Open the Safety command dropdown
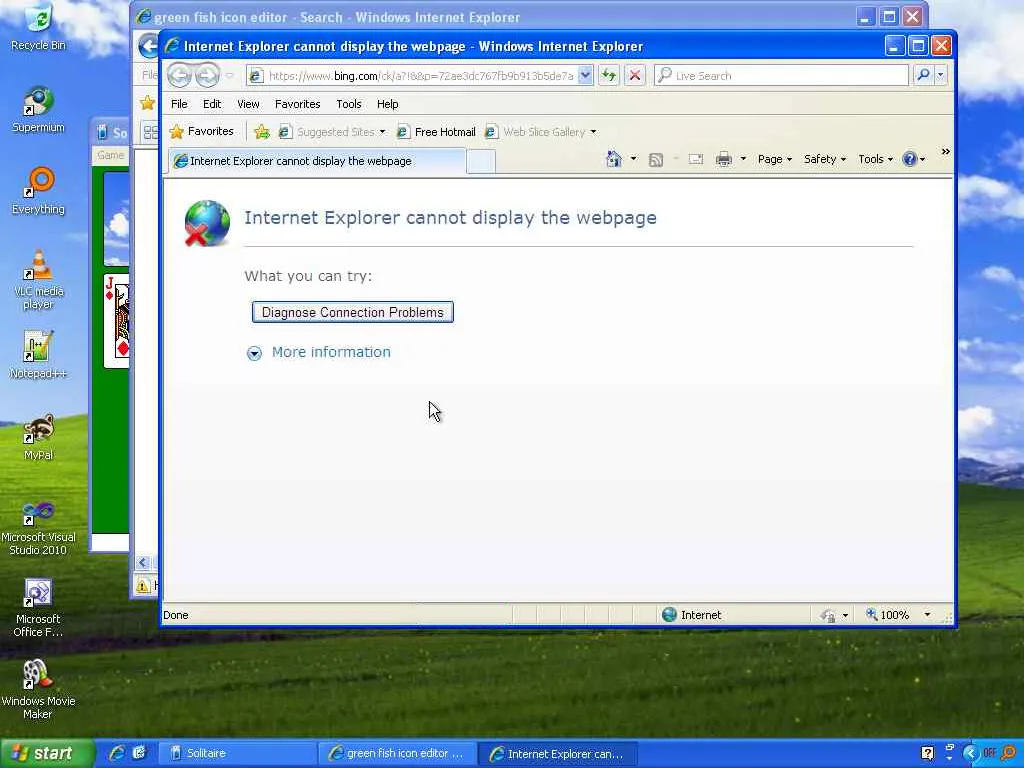 click(x=825, y=159)
